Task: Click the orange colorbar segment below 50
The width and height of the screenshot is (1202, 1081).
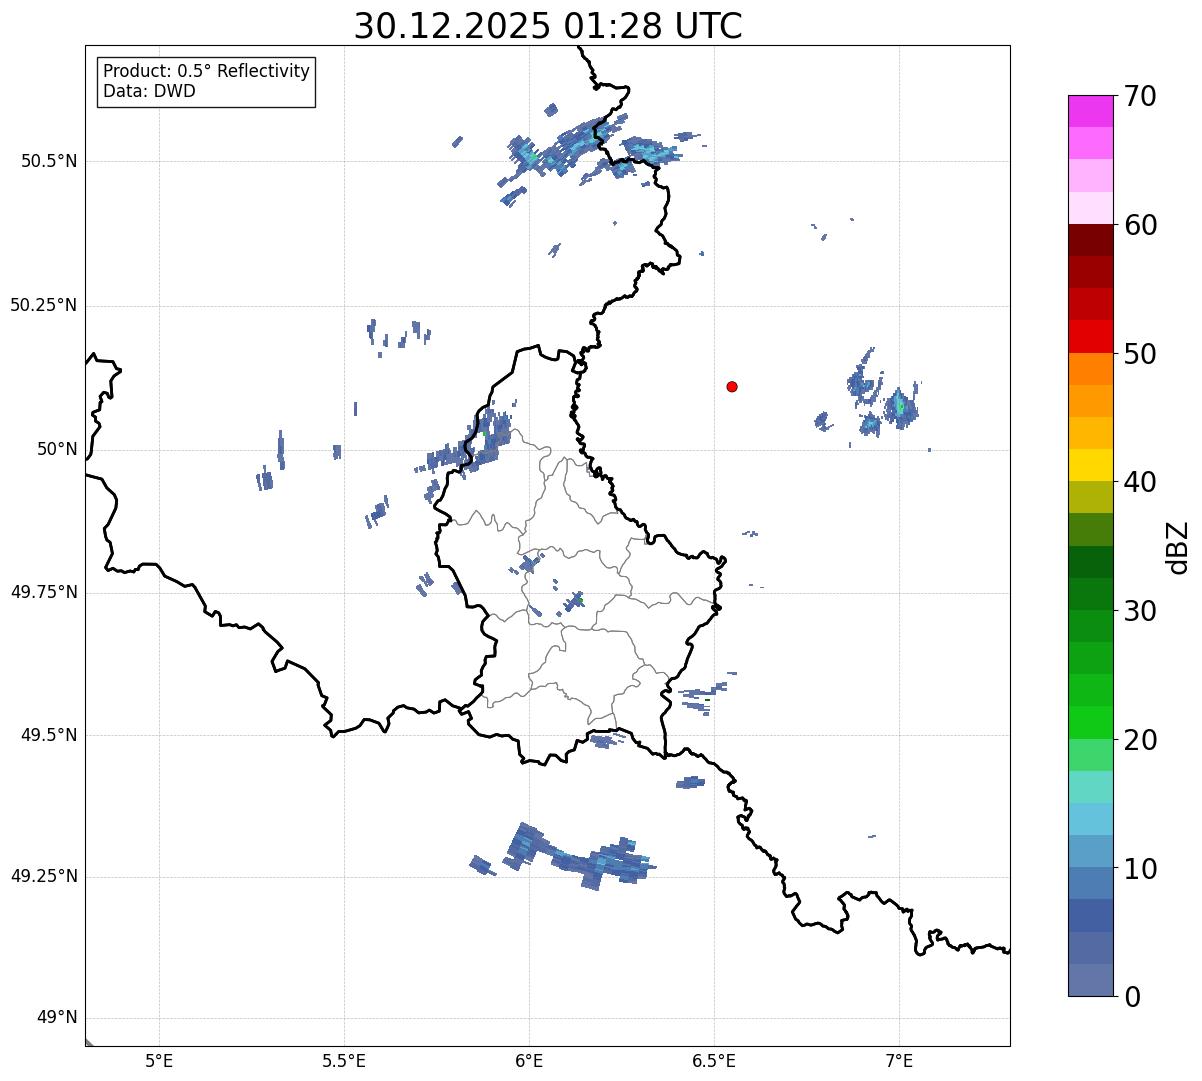Action: coord(1090,369)
